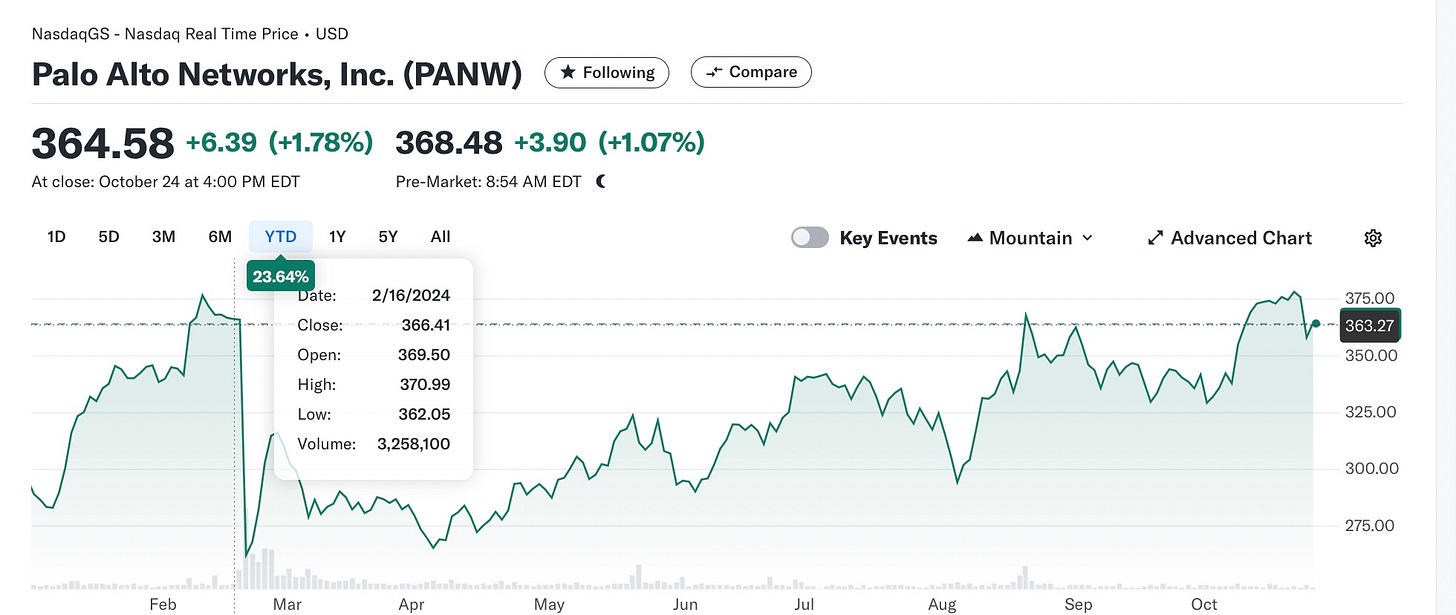
Task: Click the 363.27 current price marker
Action: pyautogui.click(x=1370, y=325)
